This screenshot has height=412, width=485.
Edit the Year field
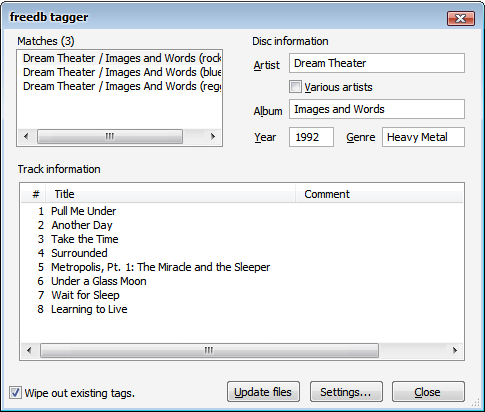[311, 137]
